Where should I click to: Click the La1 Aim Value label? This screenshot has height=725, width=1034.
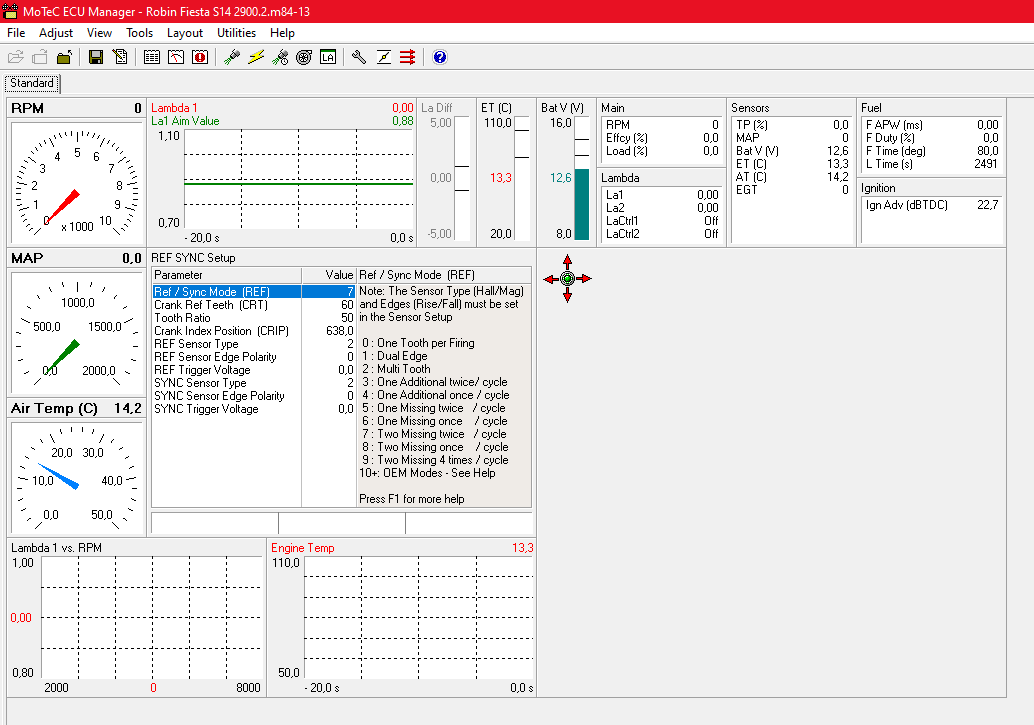[185, 121]
